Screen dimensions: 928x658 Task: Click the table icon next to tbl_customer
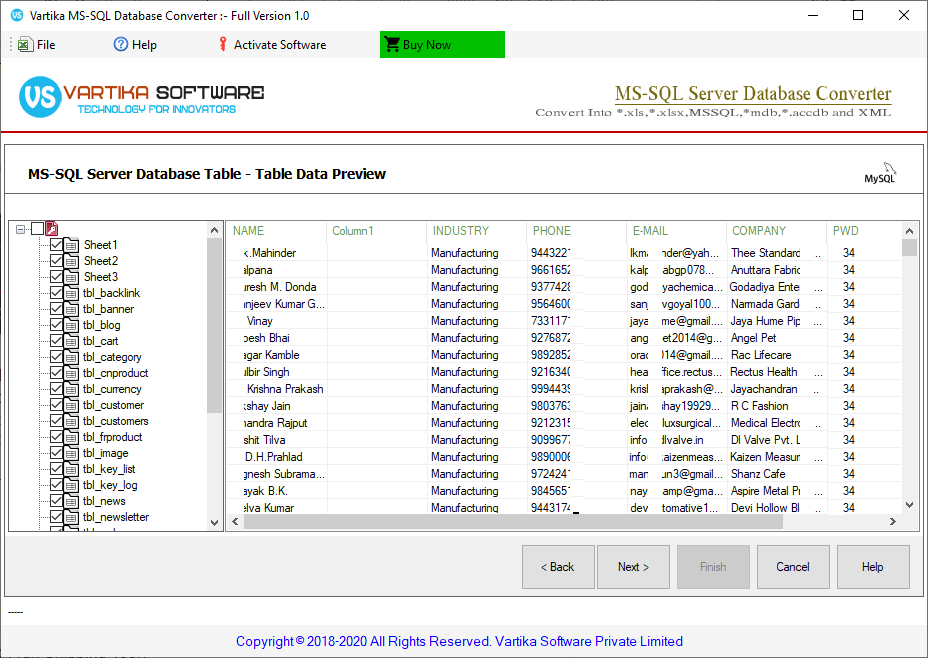coord(72,405)
